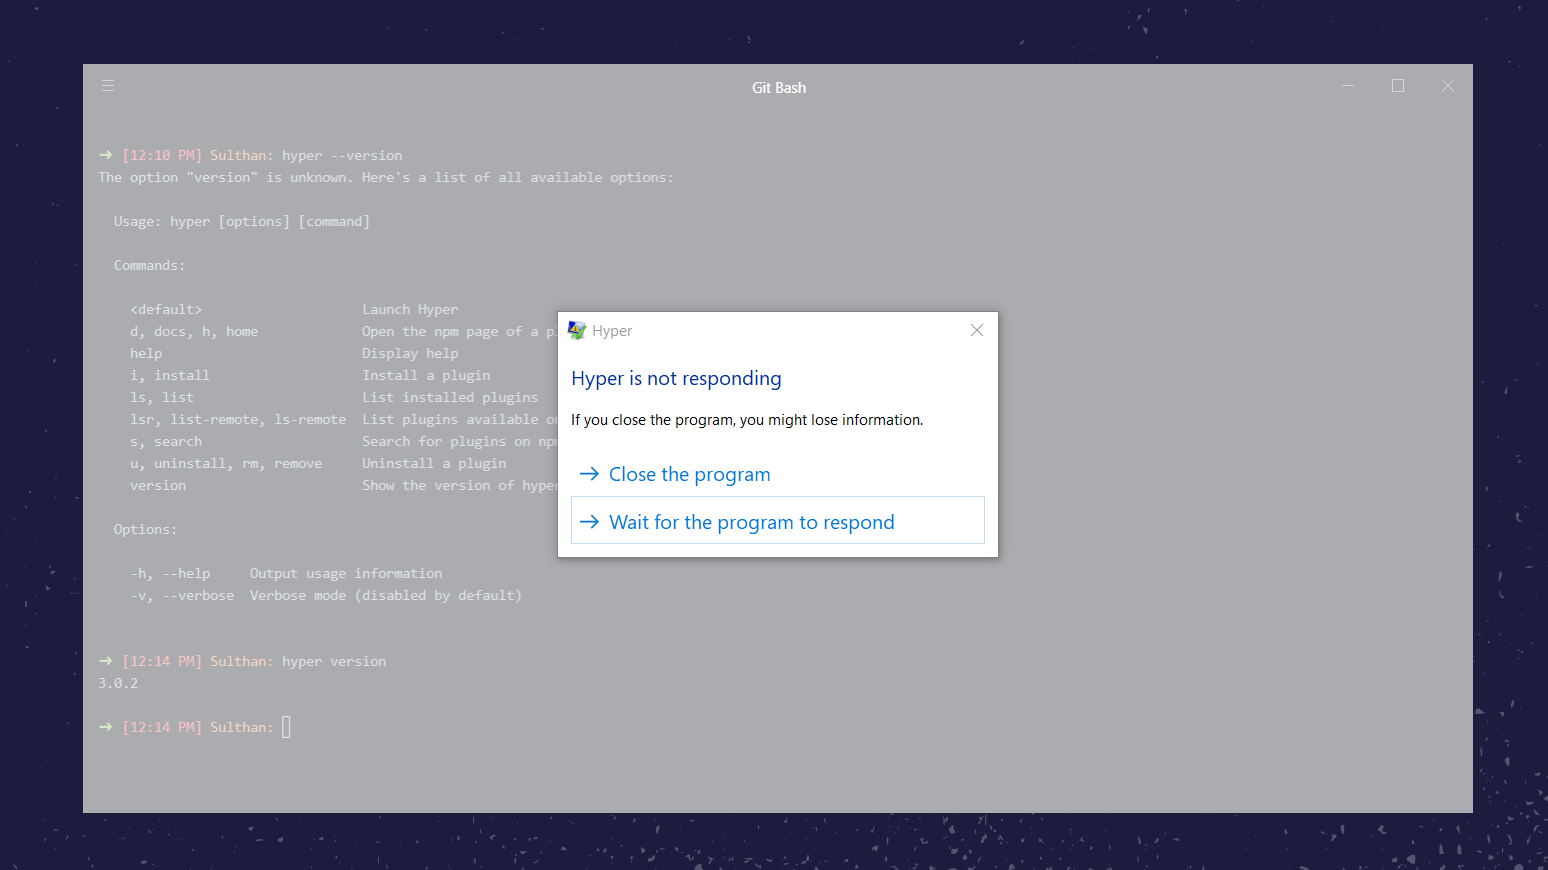
Task: Open the Hyper hamburger menu
Action: coord(107,86)
